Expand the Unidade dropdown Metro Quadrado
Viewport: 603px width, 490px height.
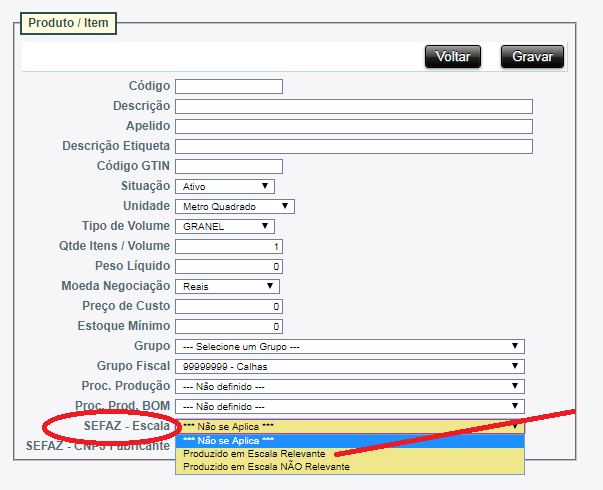[x=234, y=206]
